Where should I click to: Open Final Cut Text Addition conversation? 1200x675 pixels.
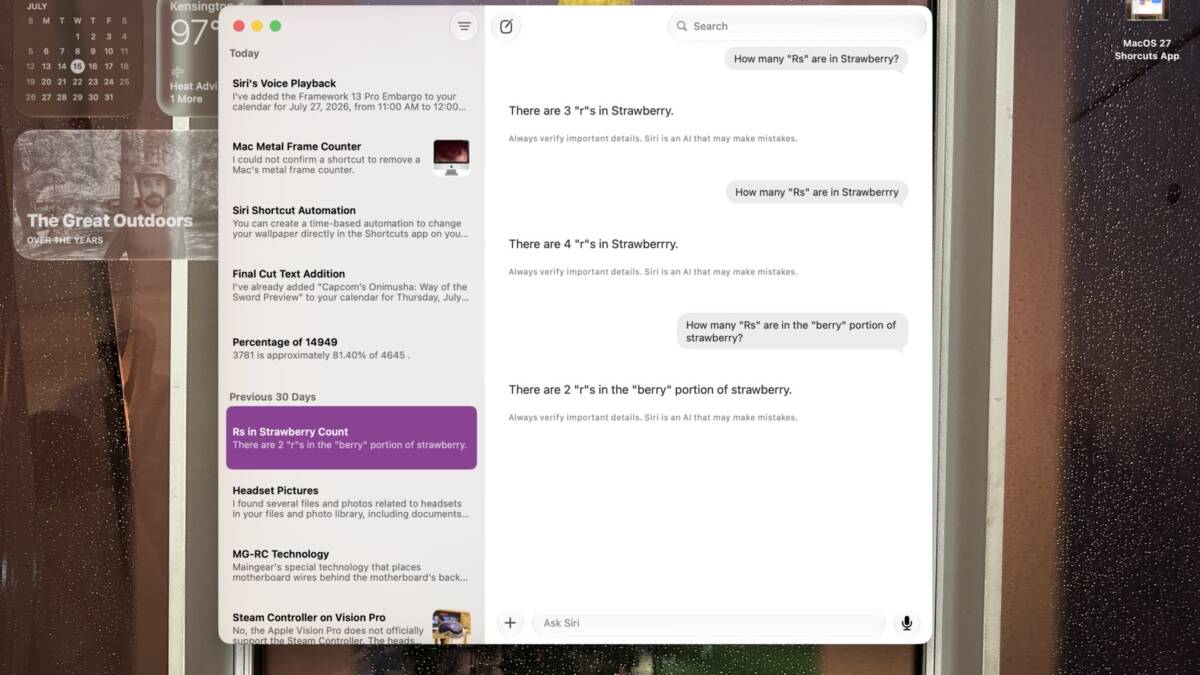click(x=351, y=285)
